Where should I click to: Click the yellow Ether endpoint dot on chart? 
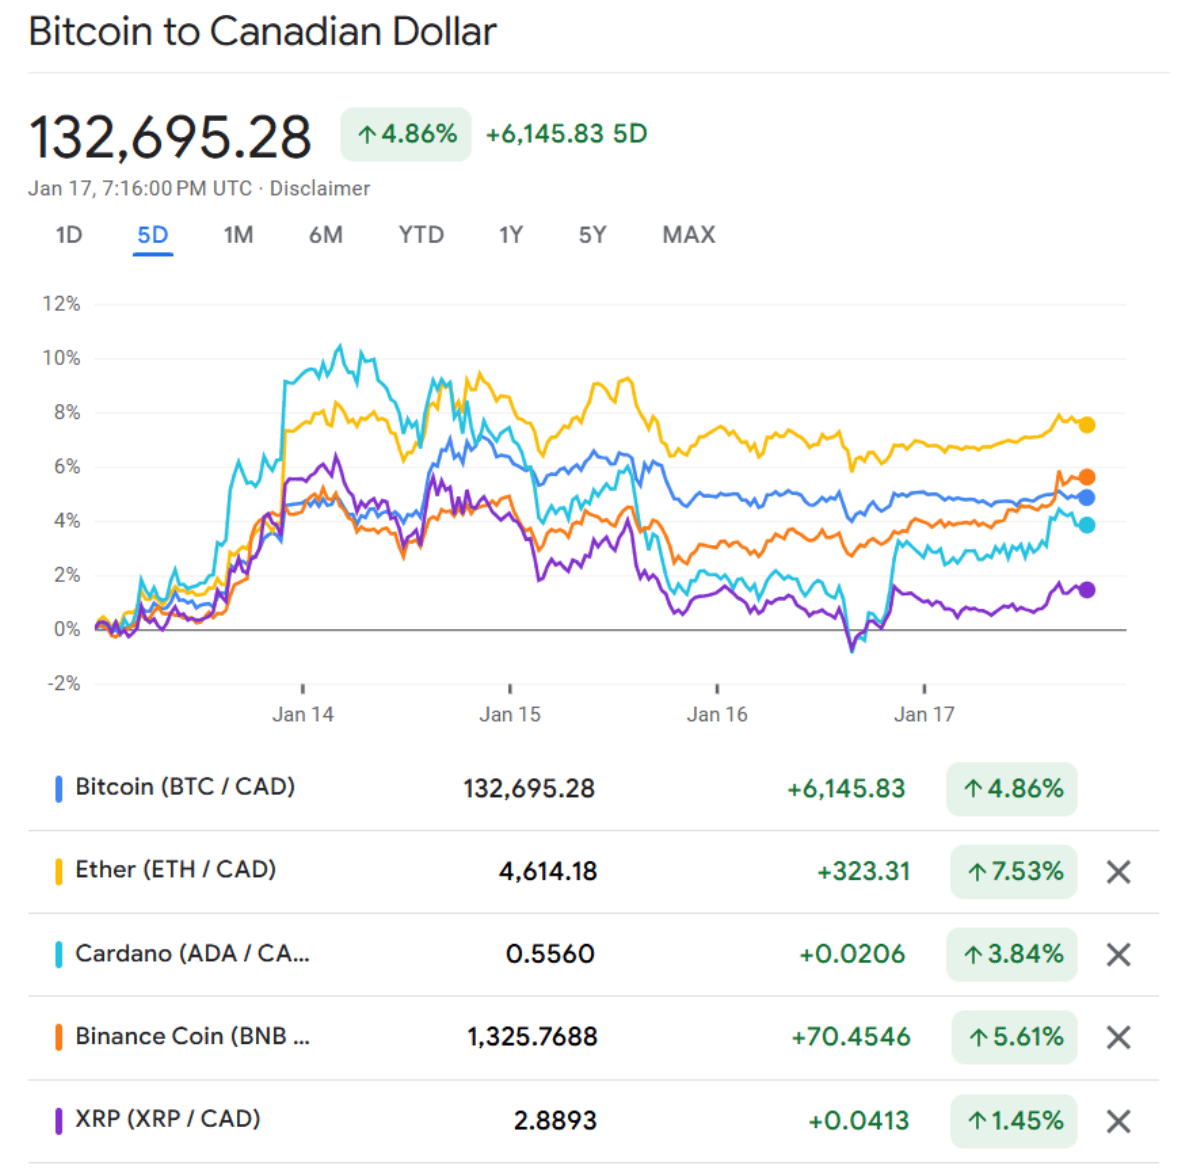pos(1087,425)
